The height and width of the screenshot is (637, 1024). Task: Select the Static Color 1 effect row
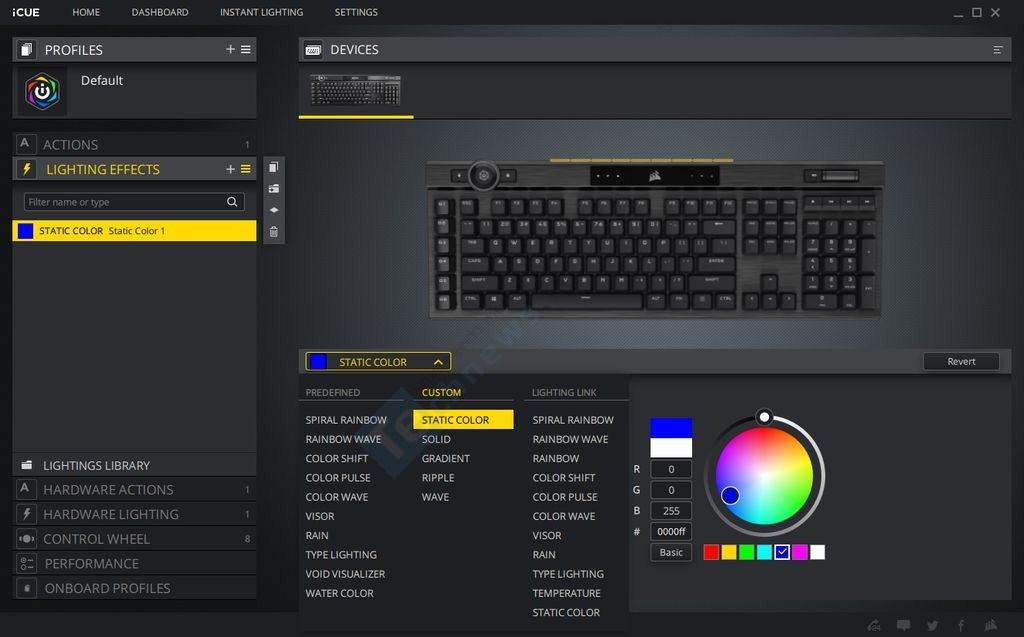pyautogui.click(x=135, y=231)
